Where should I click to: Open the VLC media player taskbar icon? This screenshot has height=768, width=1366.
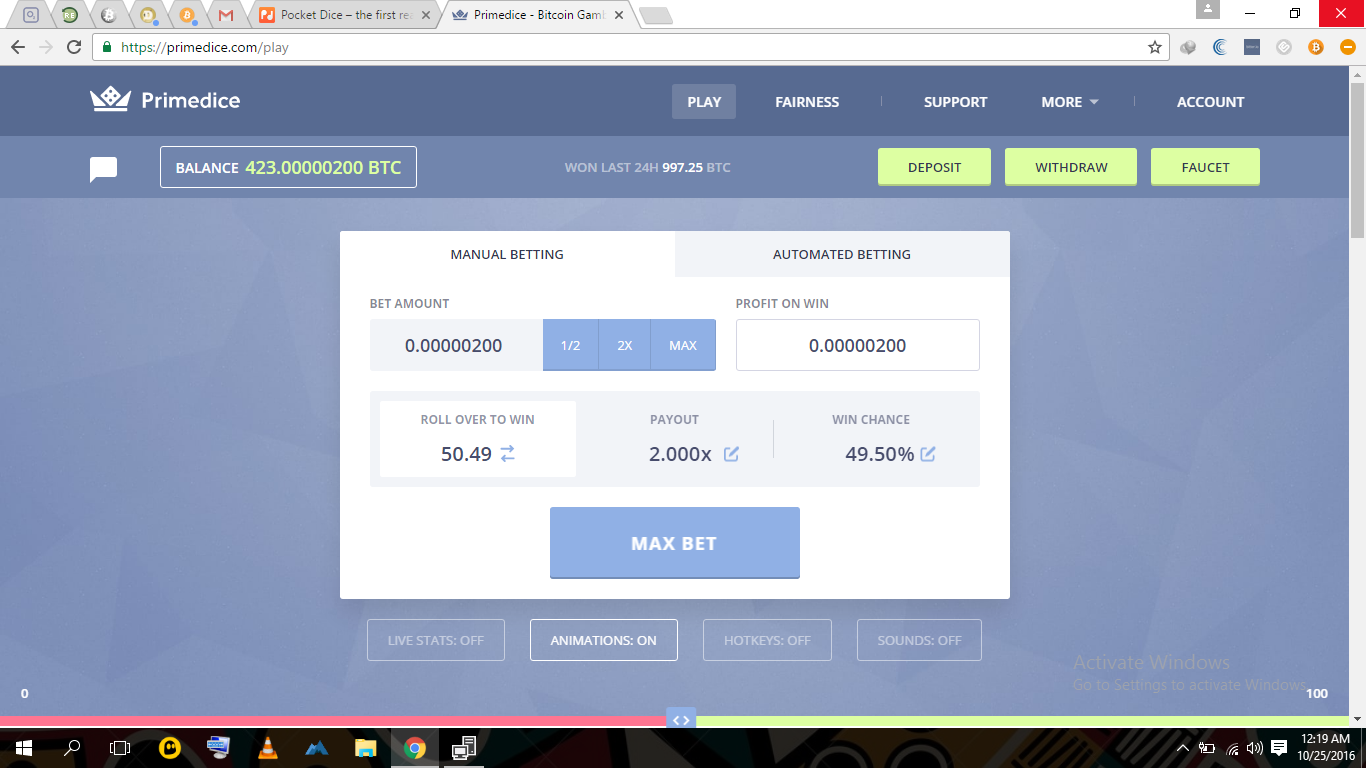[x=267, y=747]
